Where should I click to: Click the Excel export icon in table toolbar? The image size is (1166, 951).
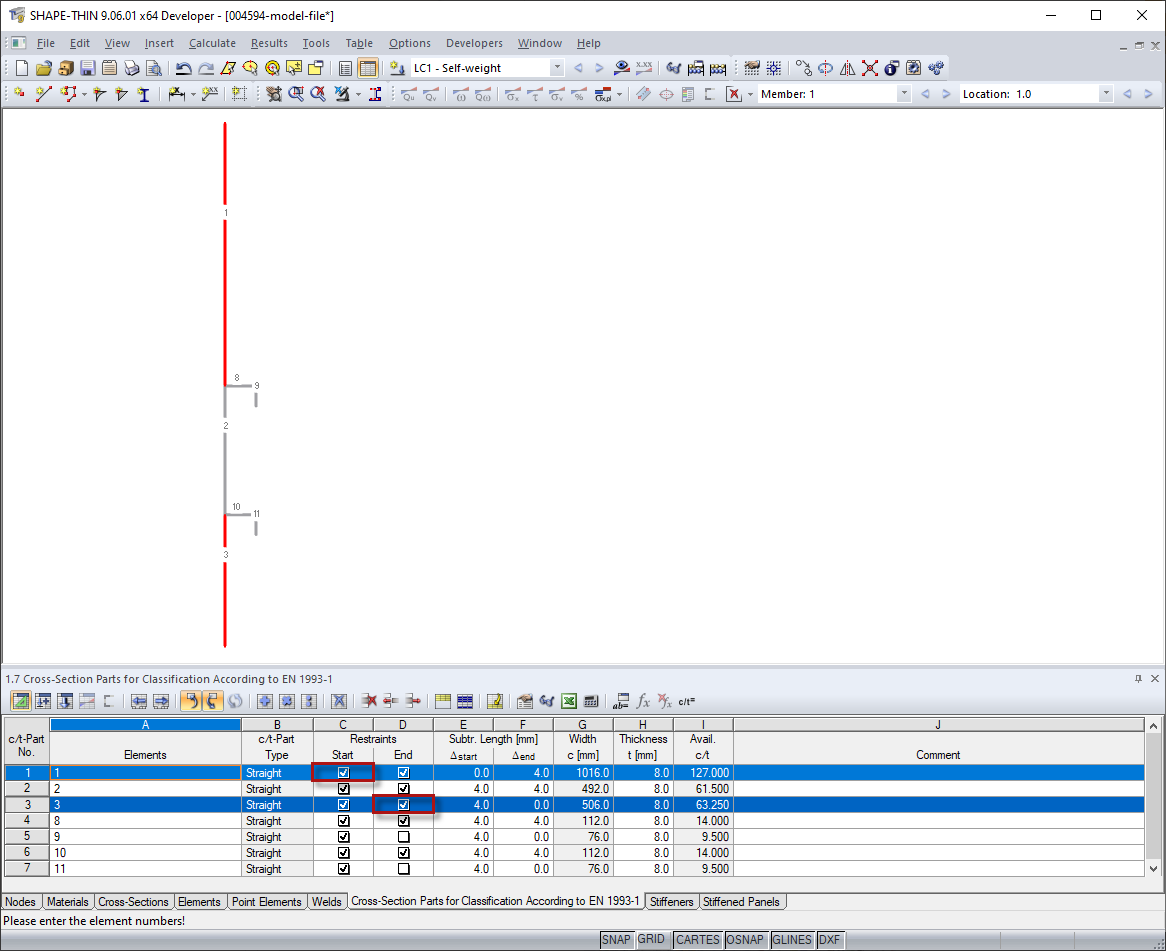click(569, 701)
